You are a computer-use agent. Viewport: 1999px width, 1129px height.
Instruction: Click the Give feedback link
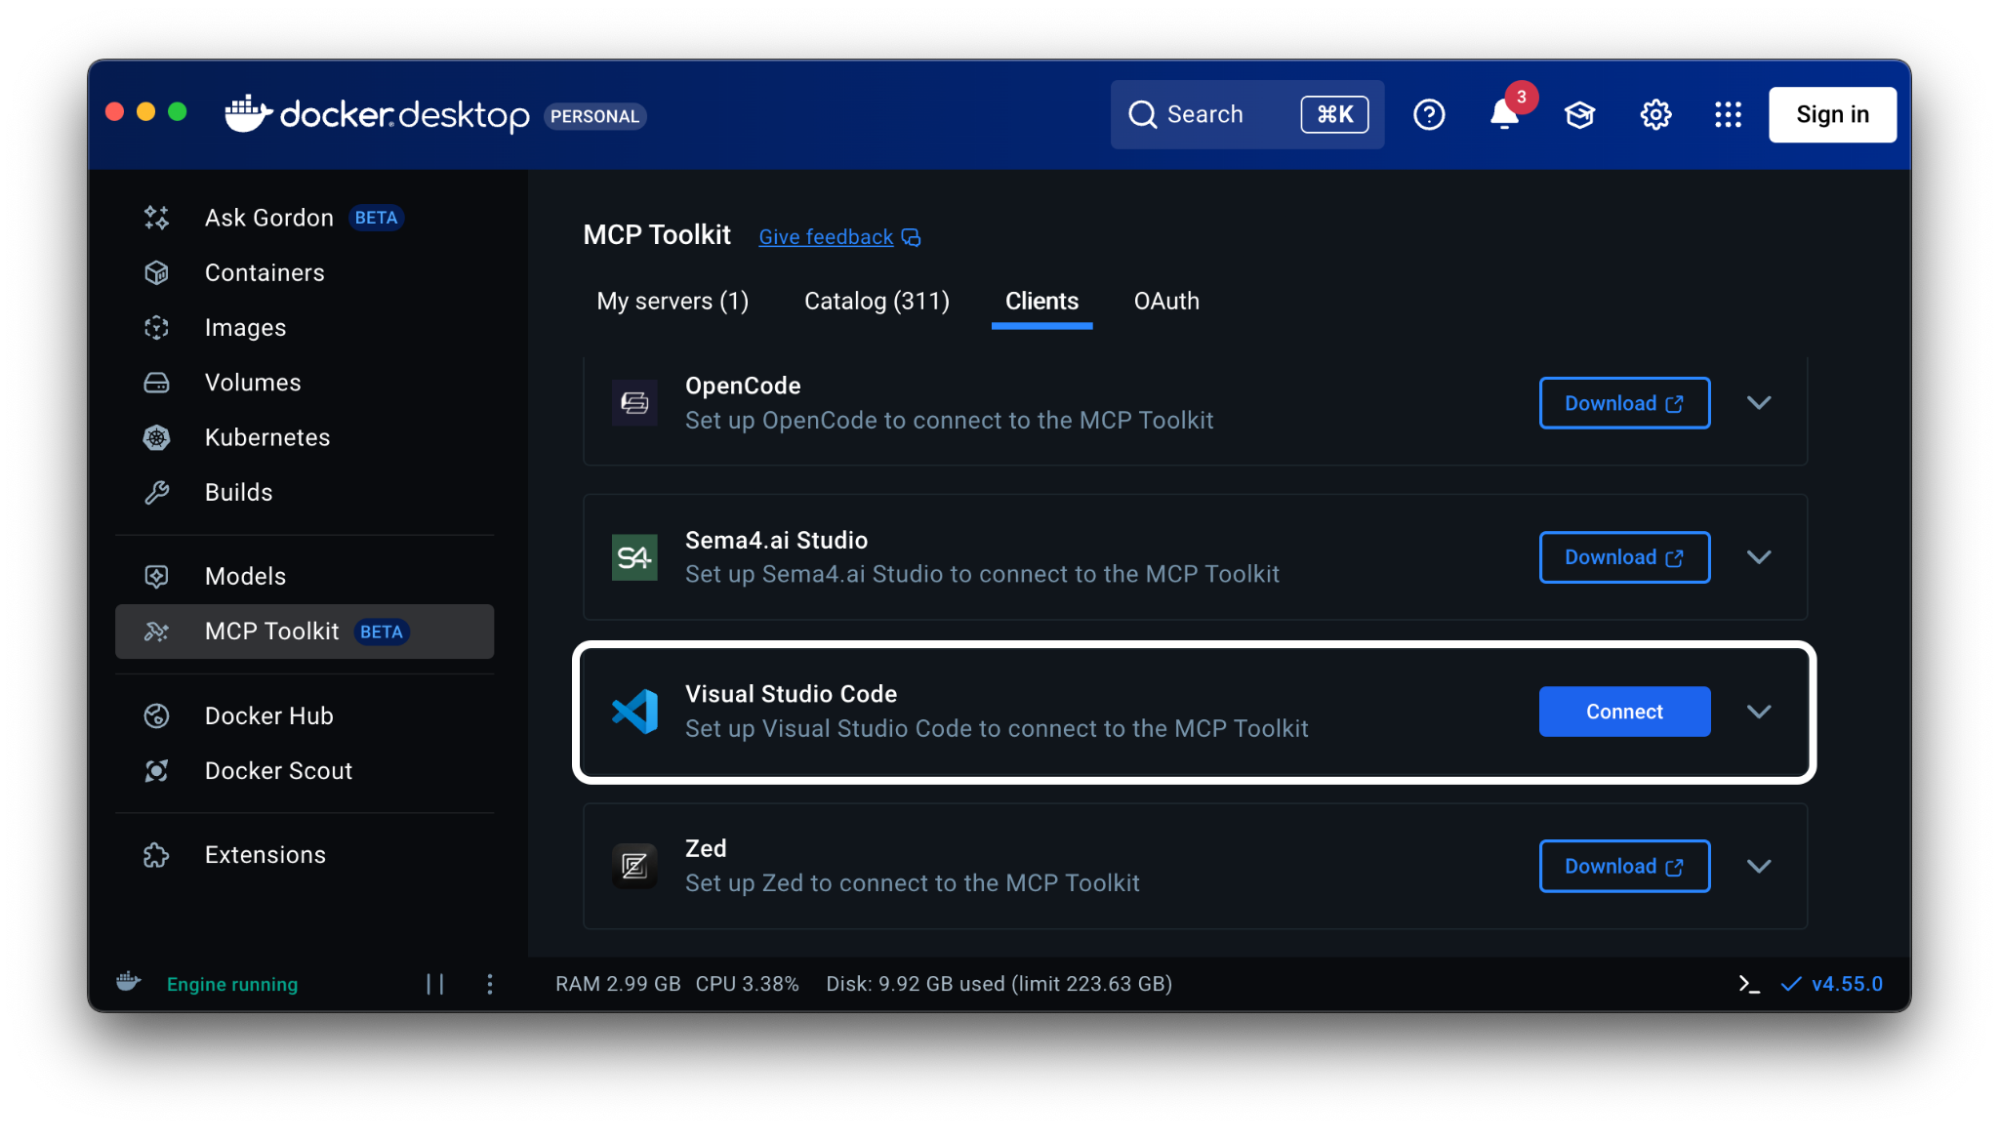825,236
